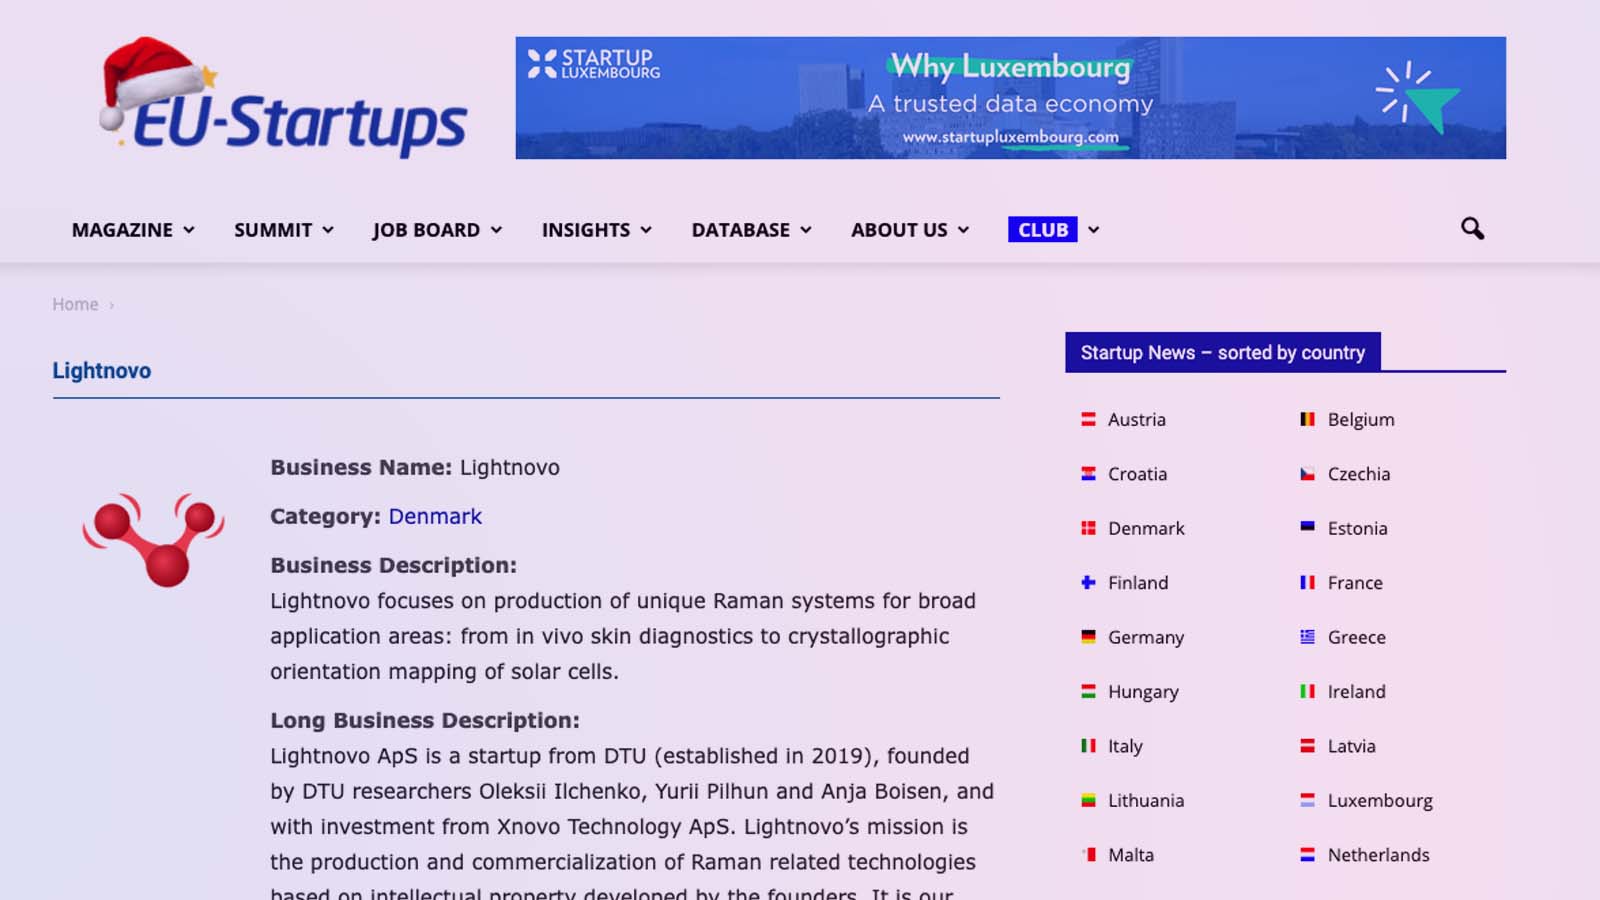Open the Insights menu

[596, 230]
